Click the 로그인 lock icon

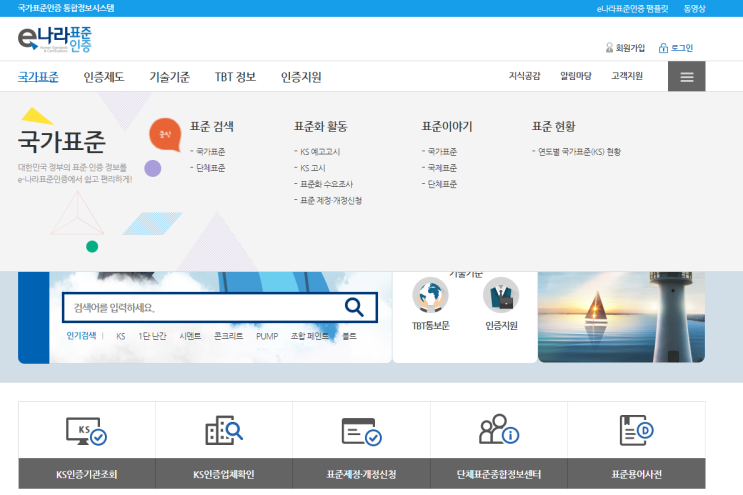pyautogui.click(x=663, y=48)
